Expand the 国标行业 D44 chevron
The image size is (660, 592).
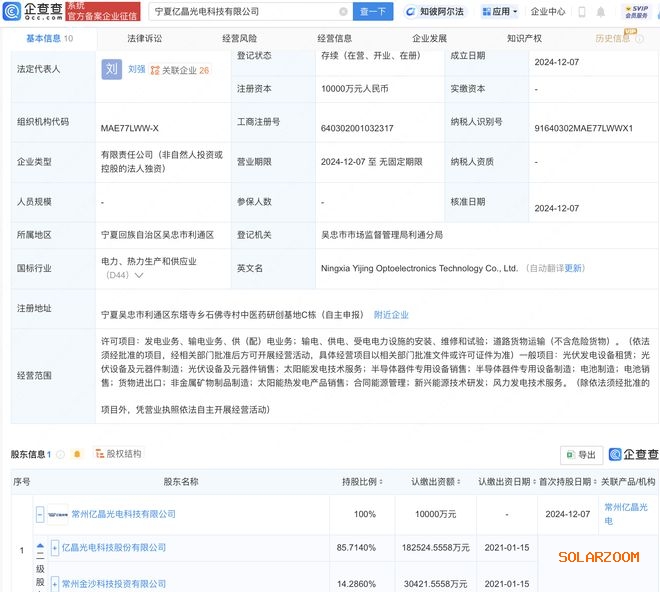[138, 275]
